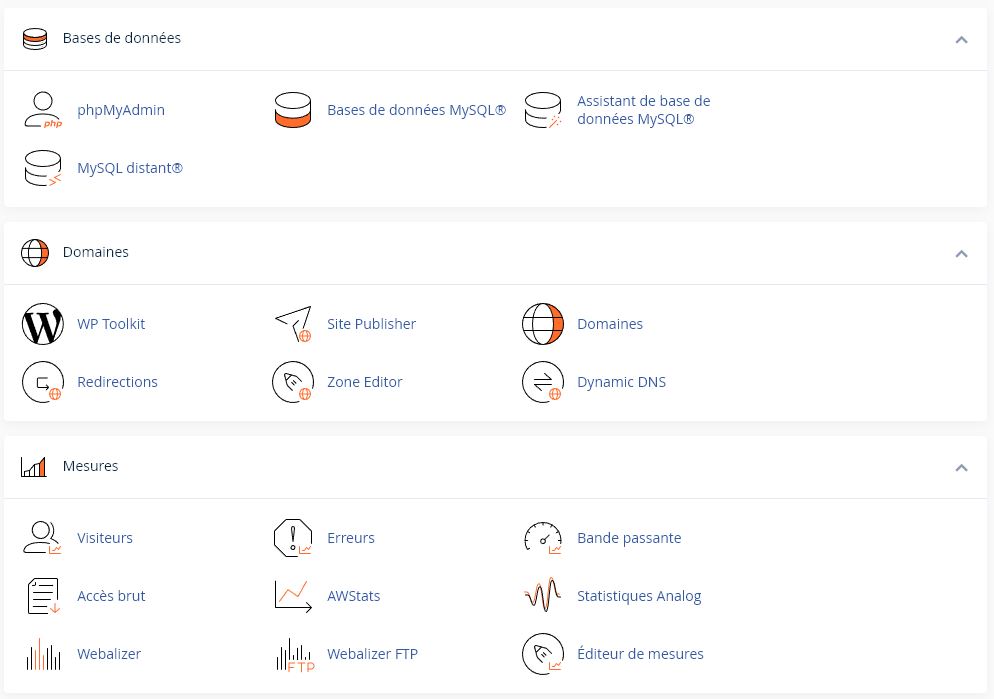Click the Bande passante gauge icon
This screenshot has height=699, width=994.
[543, 538]
